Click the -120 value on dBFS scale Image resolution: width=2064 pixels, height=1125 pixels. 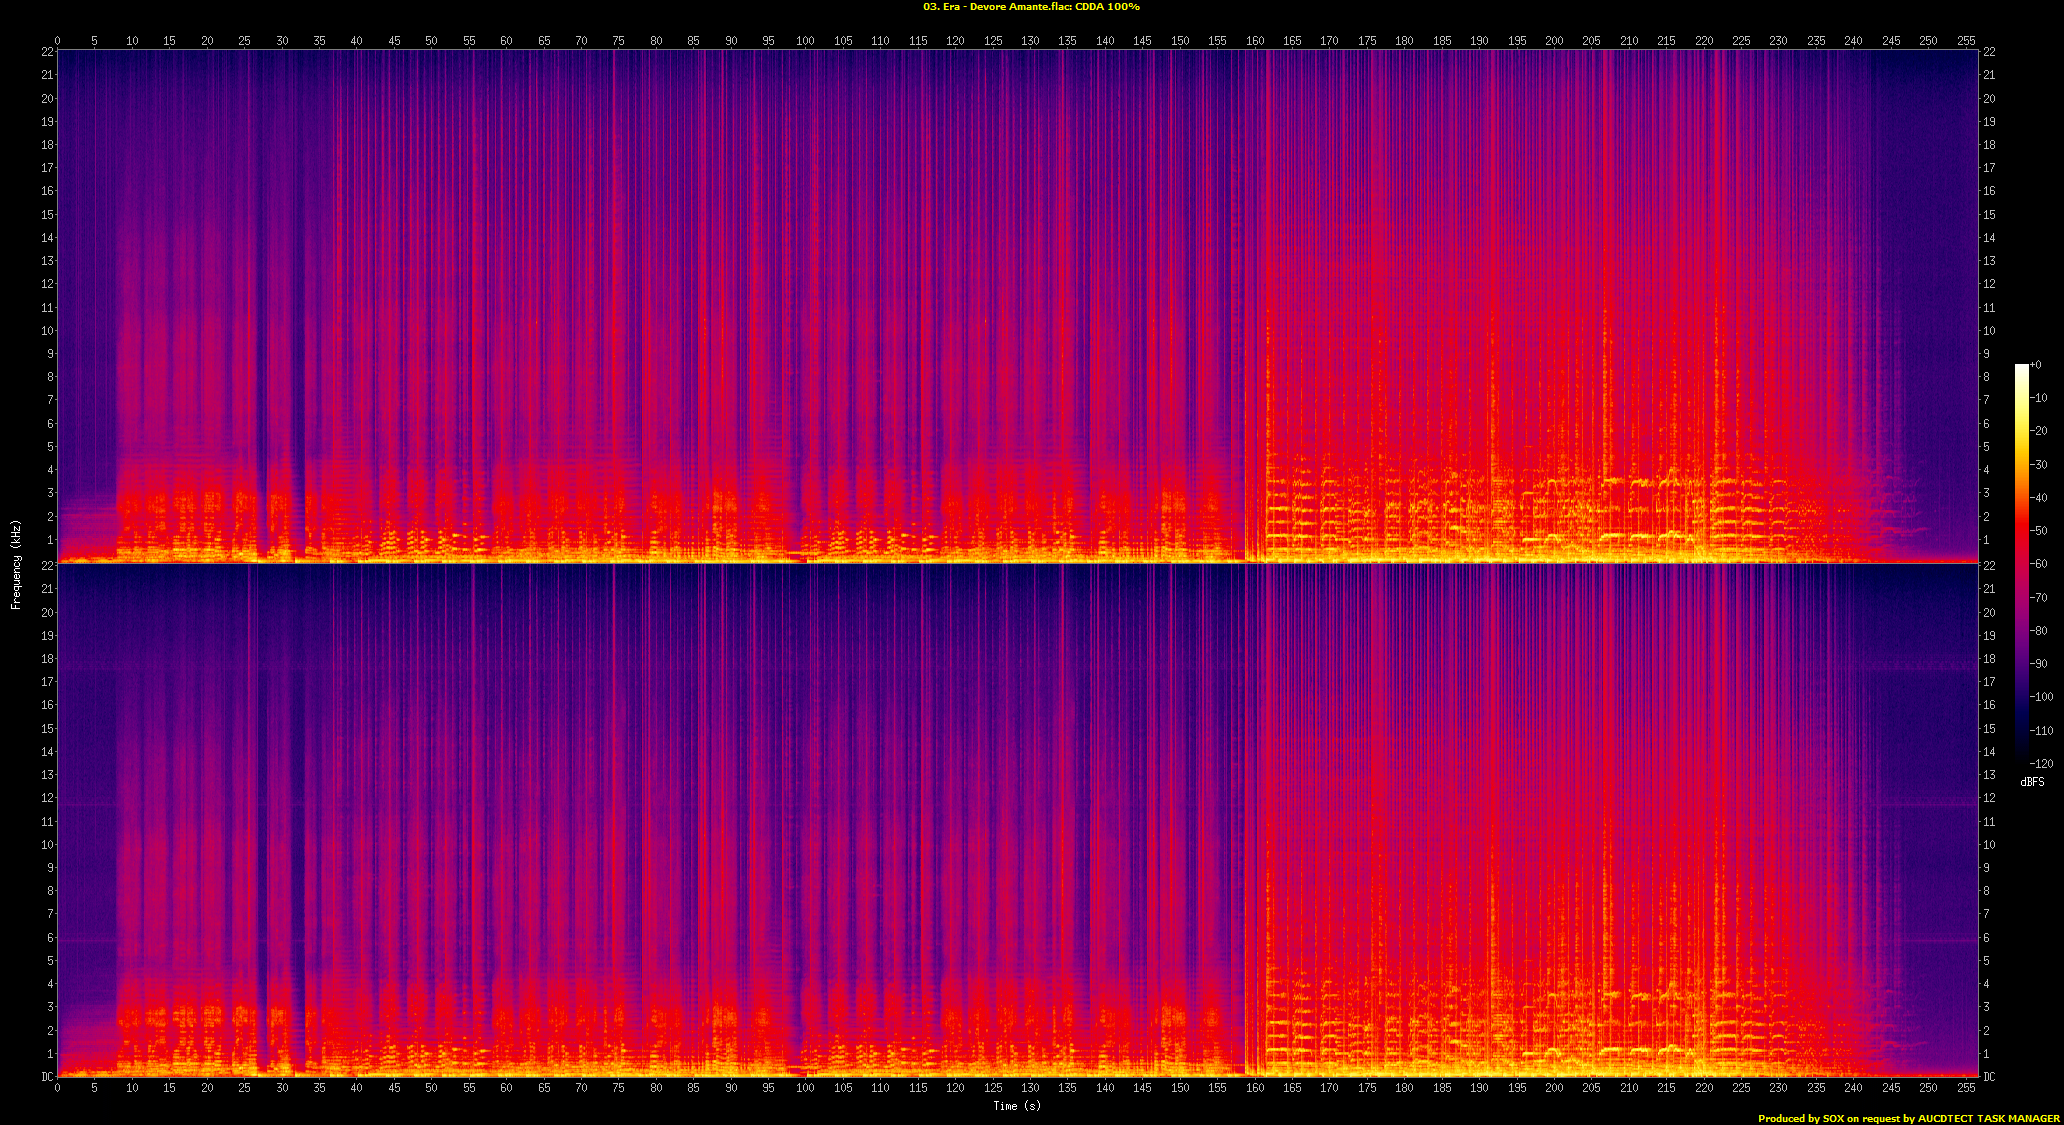coord(2041,763)
